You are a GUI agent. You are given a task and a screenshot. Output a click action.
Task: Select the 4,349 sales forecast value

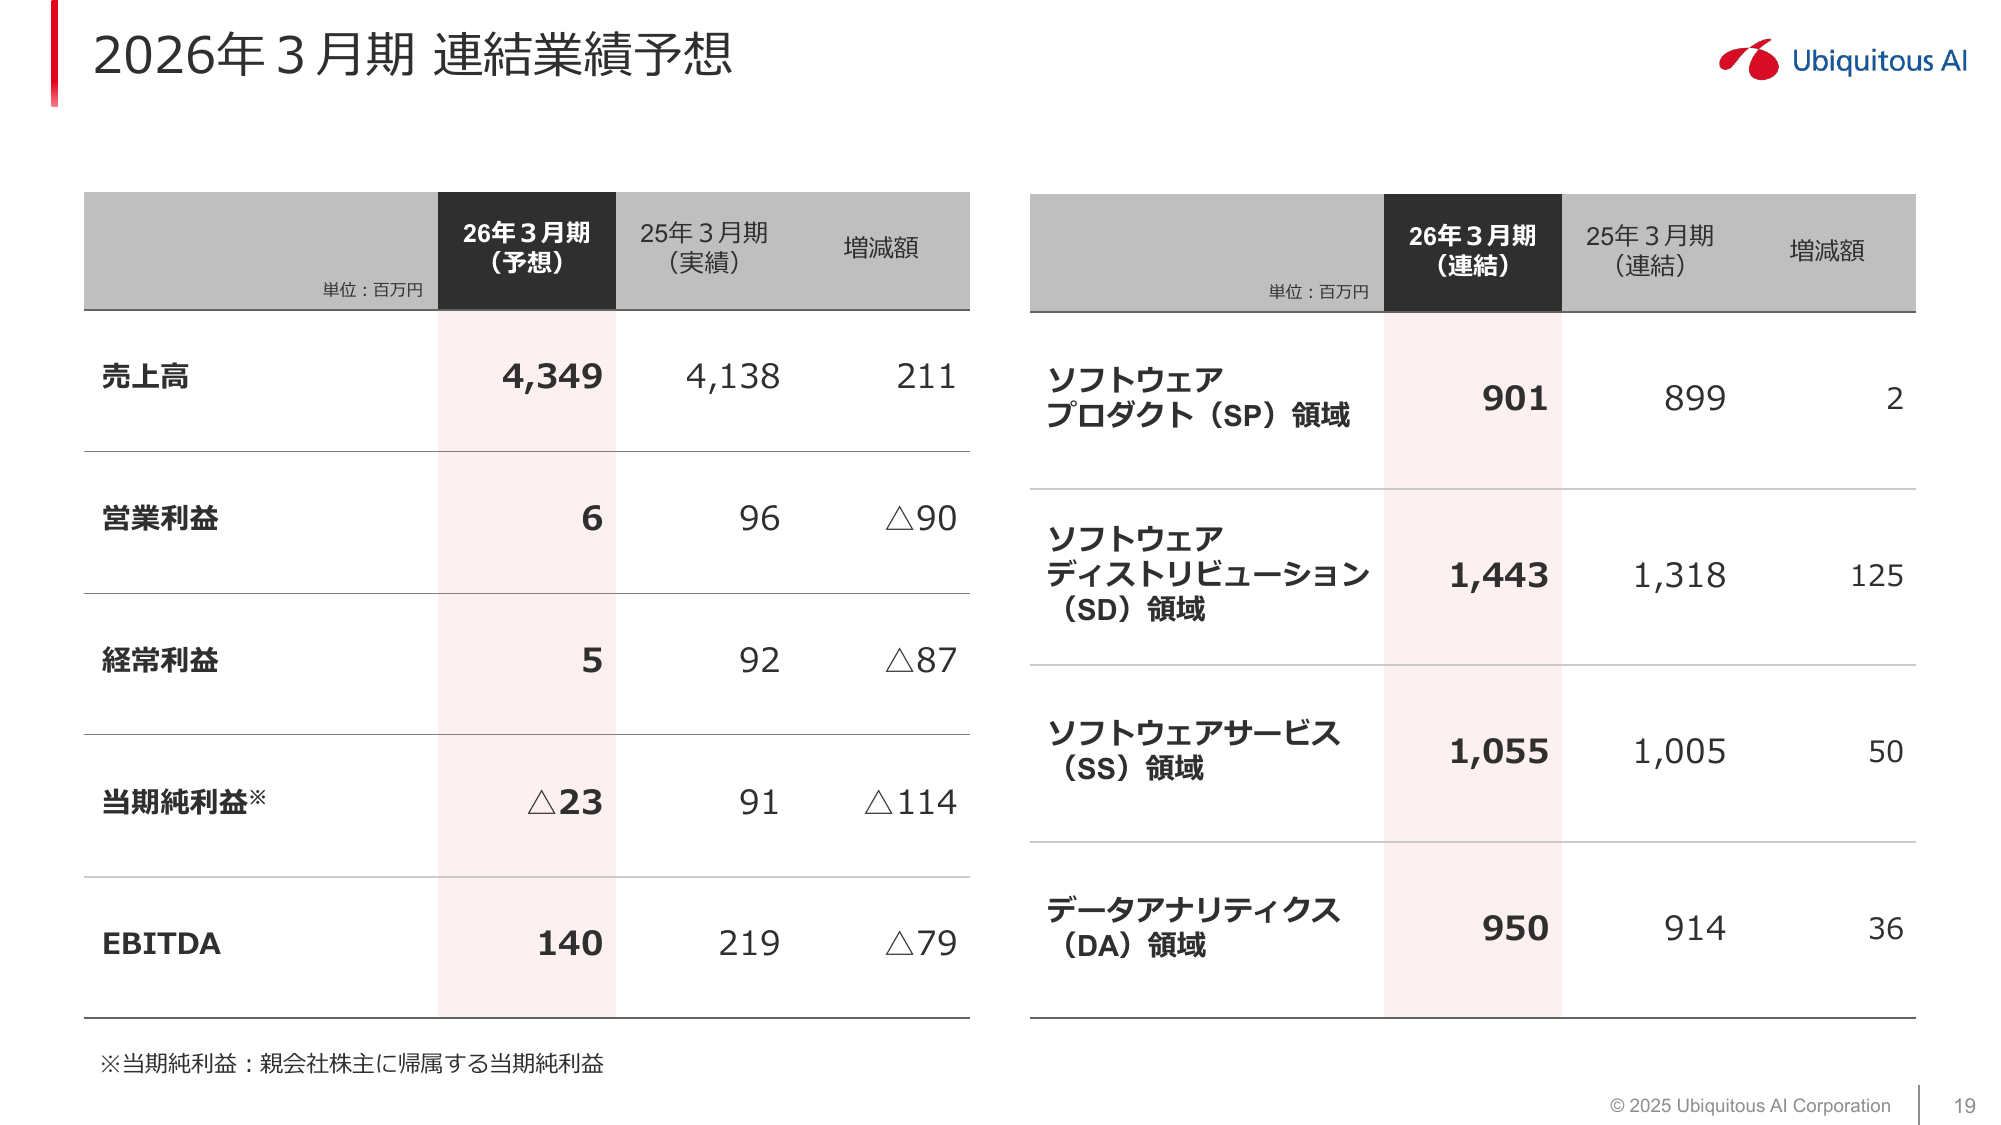[552, 377]
